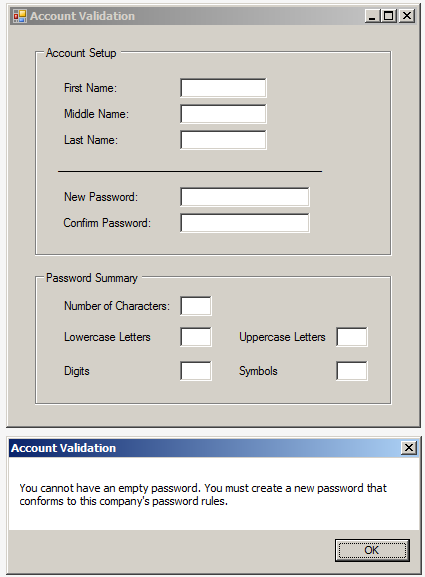This screenshot has height=577, width=425.
Task: Select the Confirm Password field
Action: [245, 223]
